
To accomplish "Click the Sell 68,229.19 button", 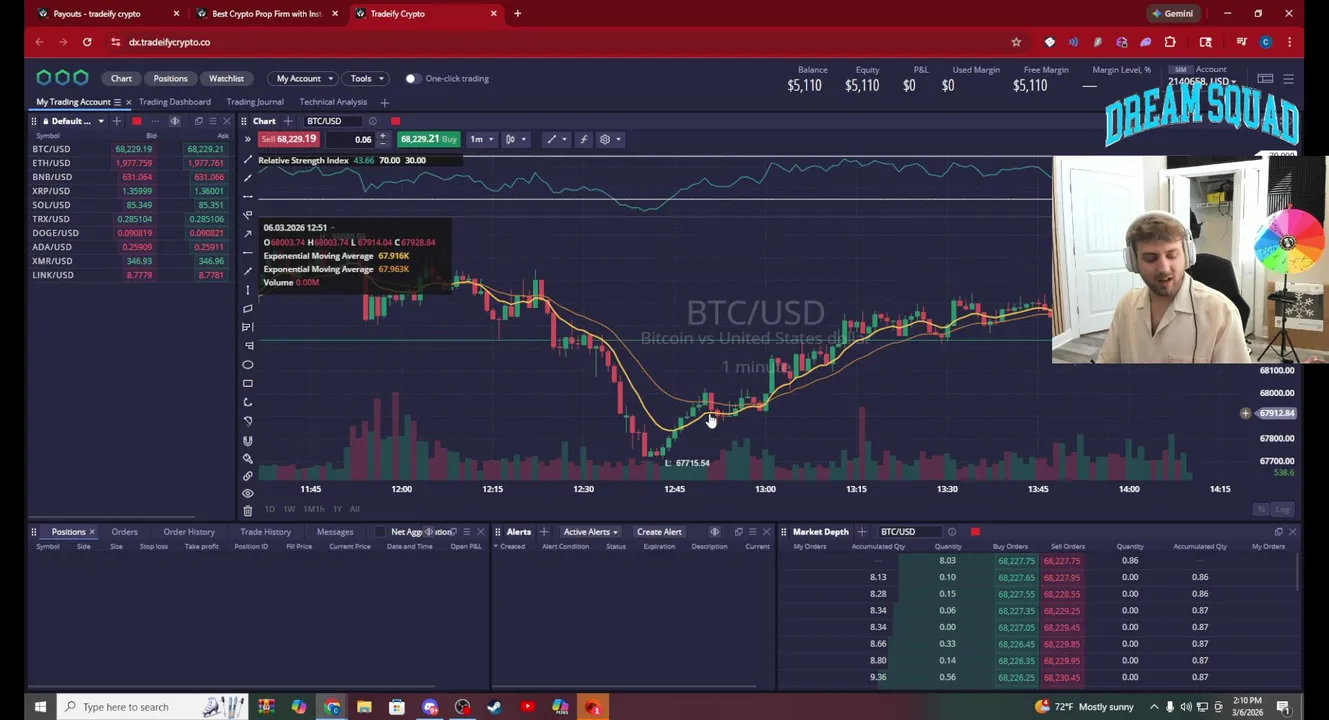I will pyautogui.click(x=288, y=139).
